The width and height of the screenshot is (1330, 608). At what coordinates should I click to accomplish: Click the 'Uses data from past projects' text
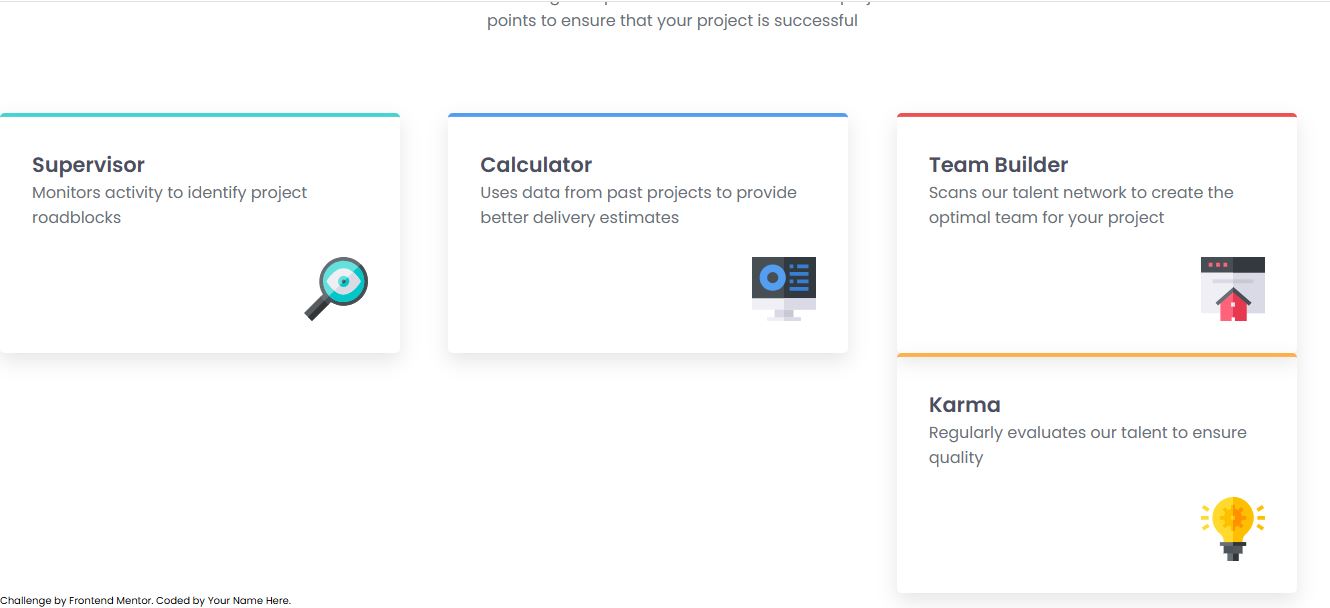[638, 205]
